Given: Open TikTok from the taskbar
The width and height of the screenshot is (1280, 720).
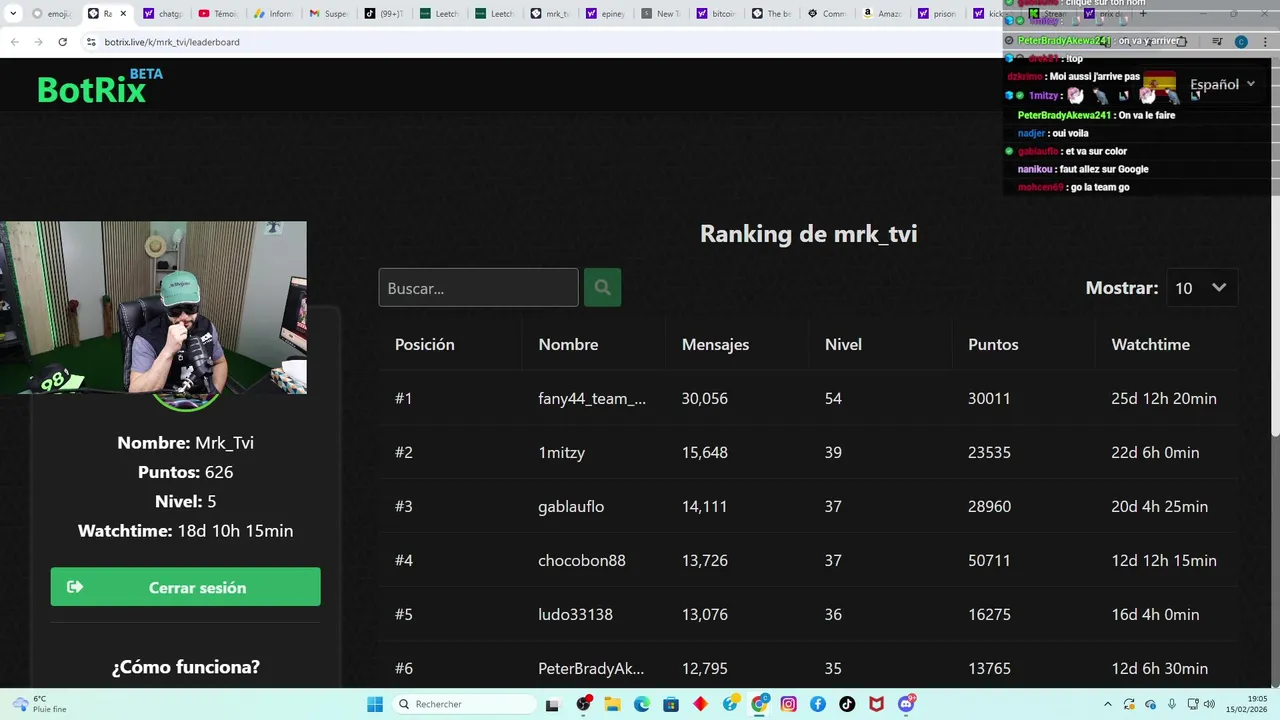Looking at the screenshot, I should [847, 704].
